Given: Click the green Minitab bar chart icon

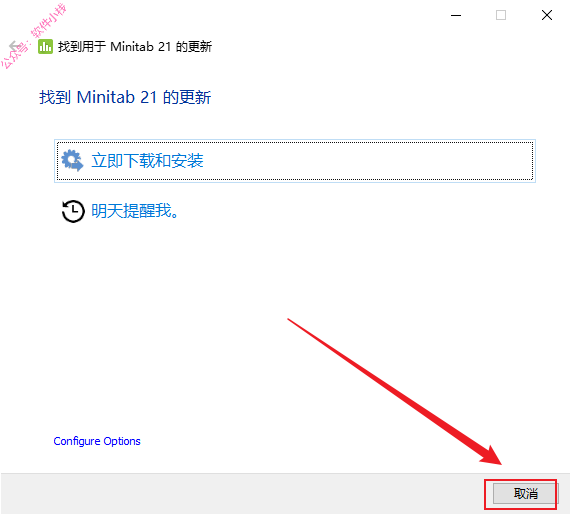Looking at the screenshot, I should pos(45,47).
